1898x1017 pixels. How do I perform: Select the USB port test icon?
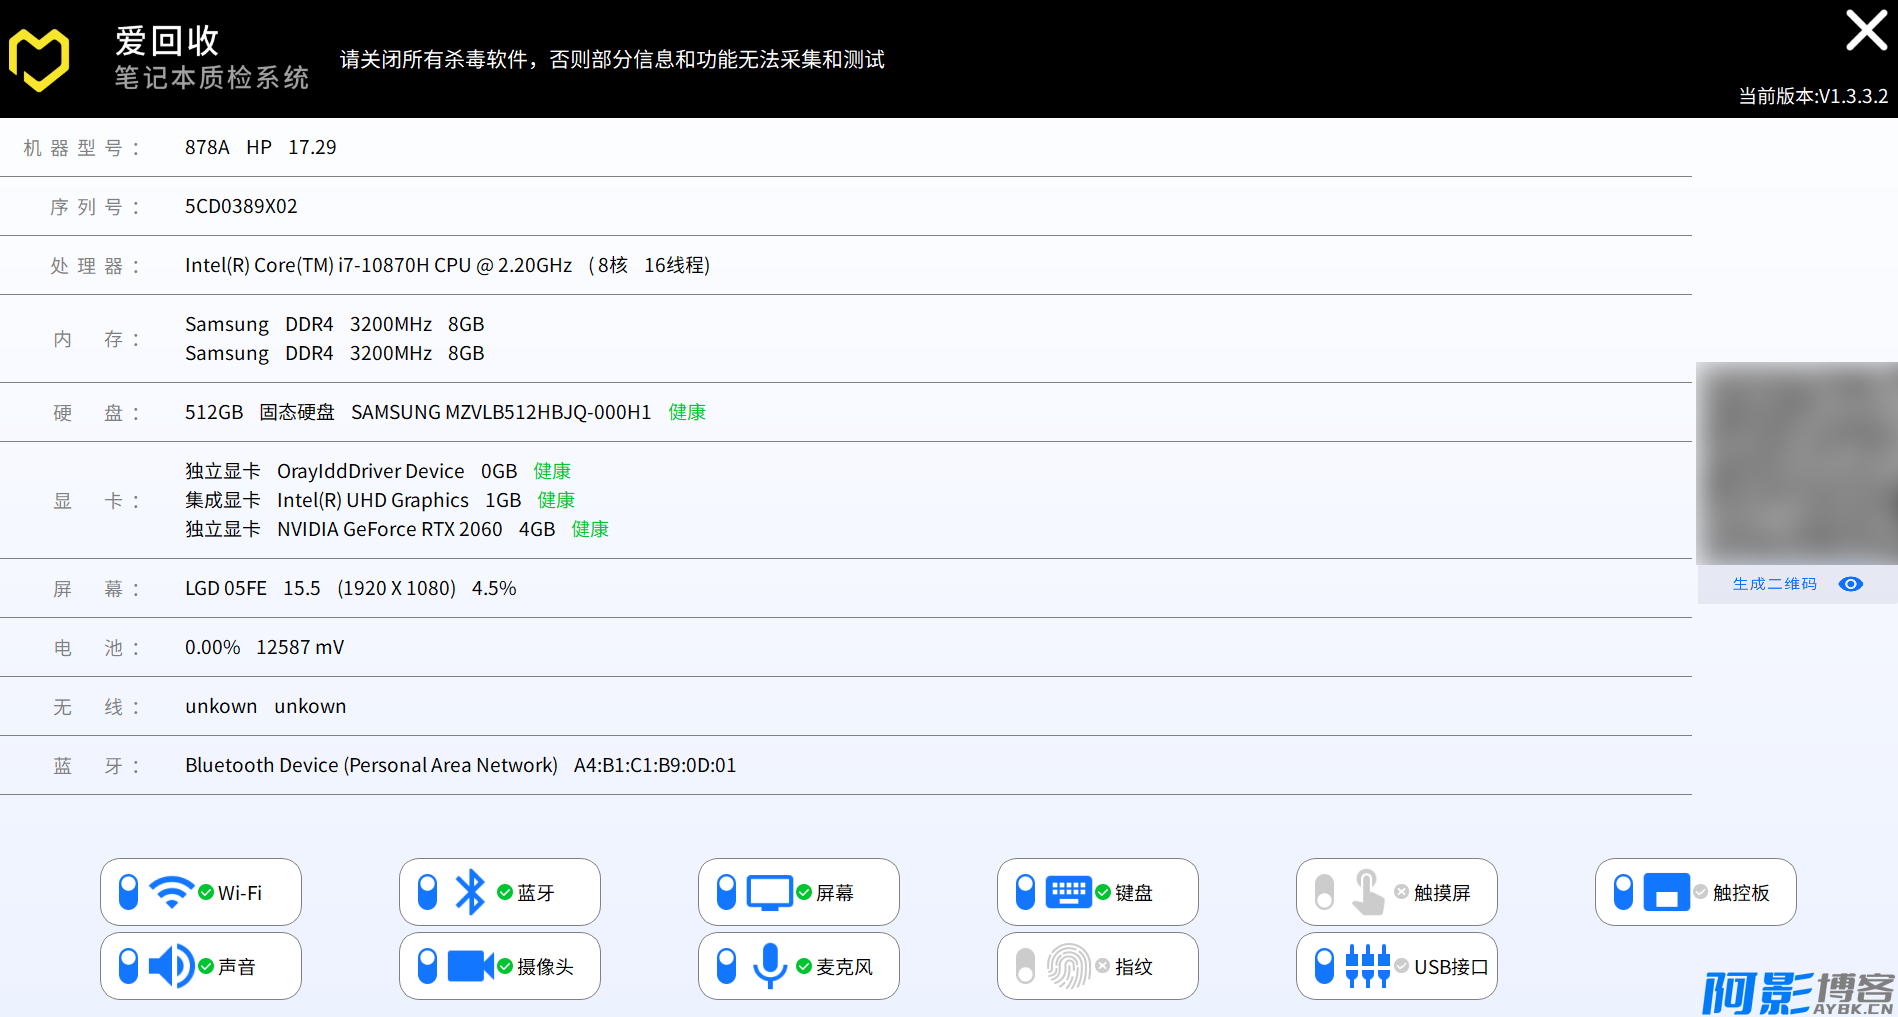point(1367,966)
